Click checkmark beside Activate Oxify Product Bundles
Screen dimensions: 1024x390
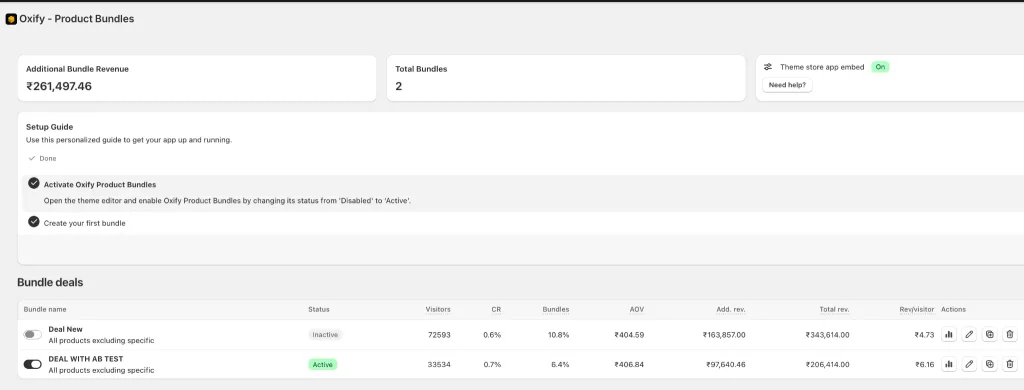34,184
